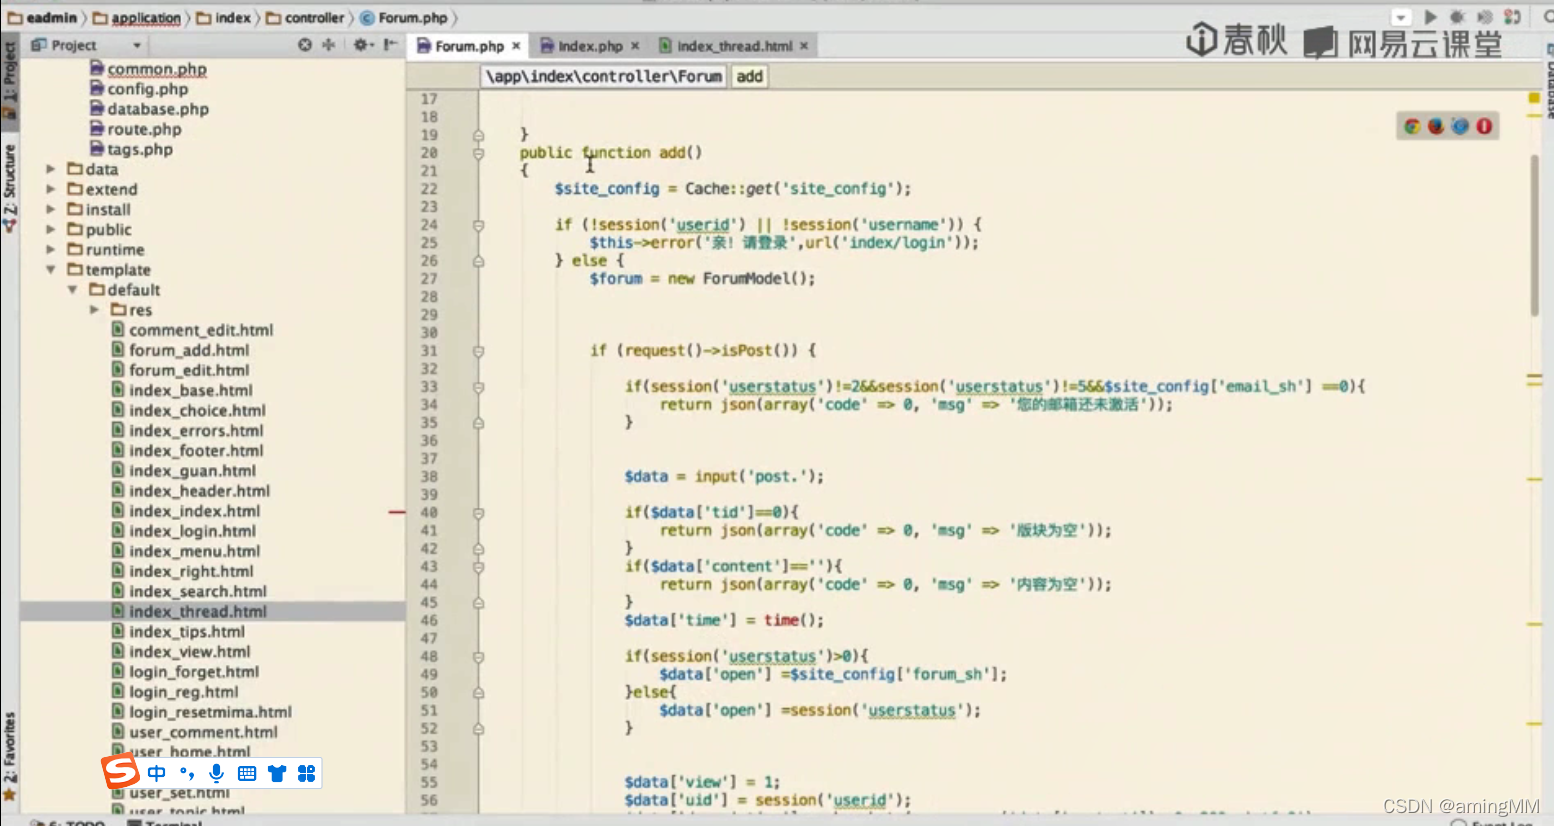This screenshot has height=826, width=1554.
Task: Click eadmin breadcrumb in navigation bar
Action: [x=43, y=18]
